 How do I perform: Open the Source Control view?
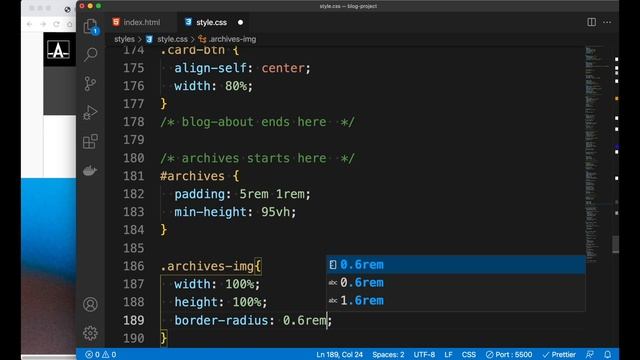tap(90, 84)
